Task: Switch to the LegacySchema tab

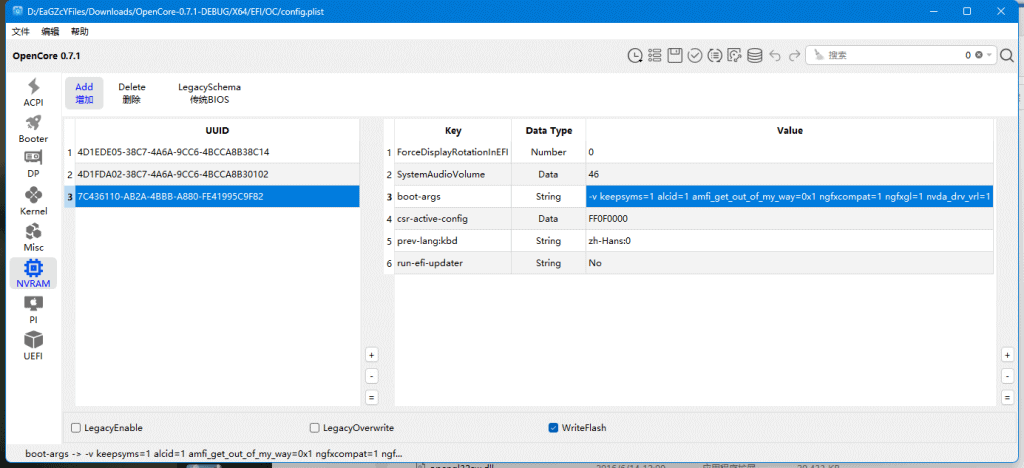Action: (209, 93)
